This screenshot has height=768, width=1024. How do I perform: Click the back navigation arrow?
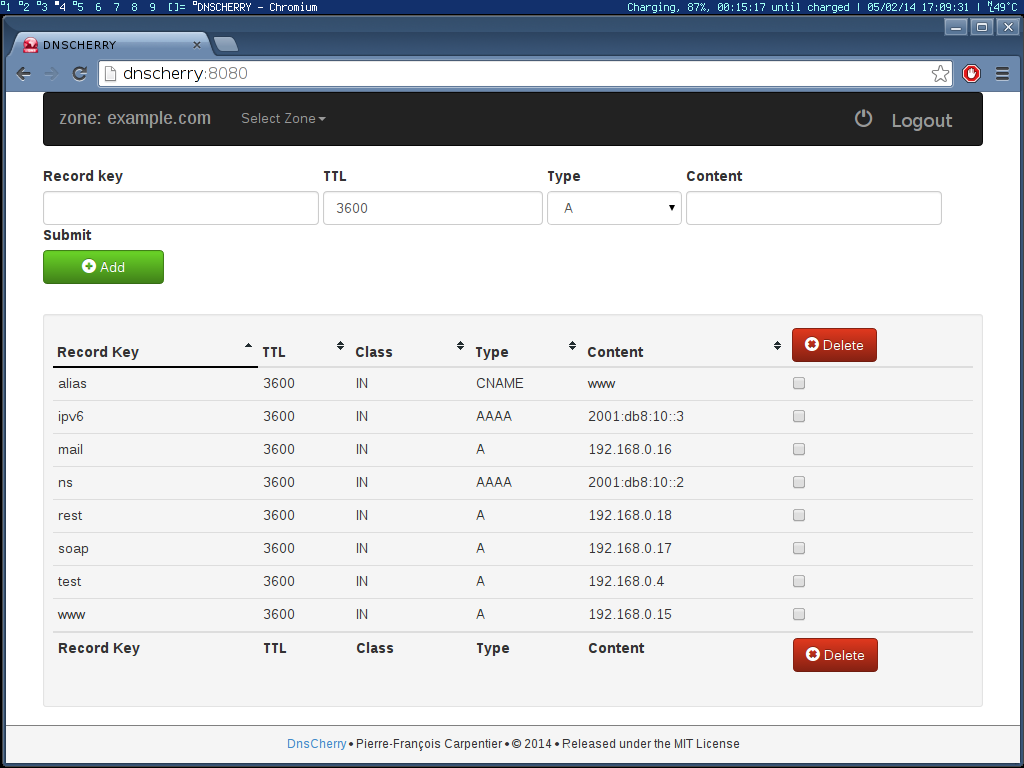[23, 73]
